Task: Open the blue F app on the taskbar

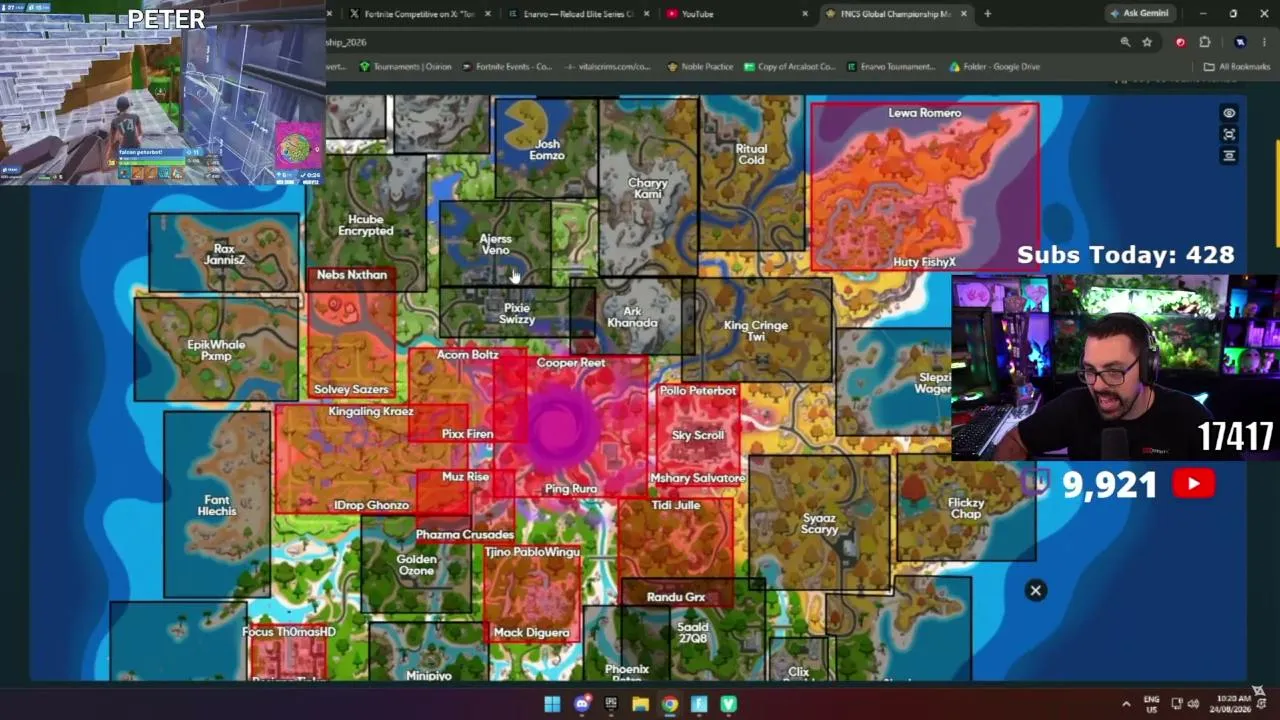Action: [699, 704]
